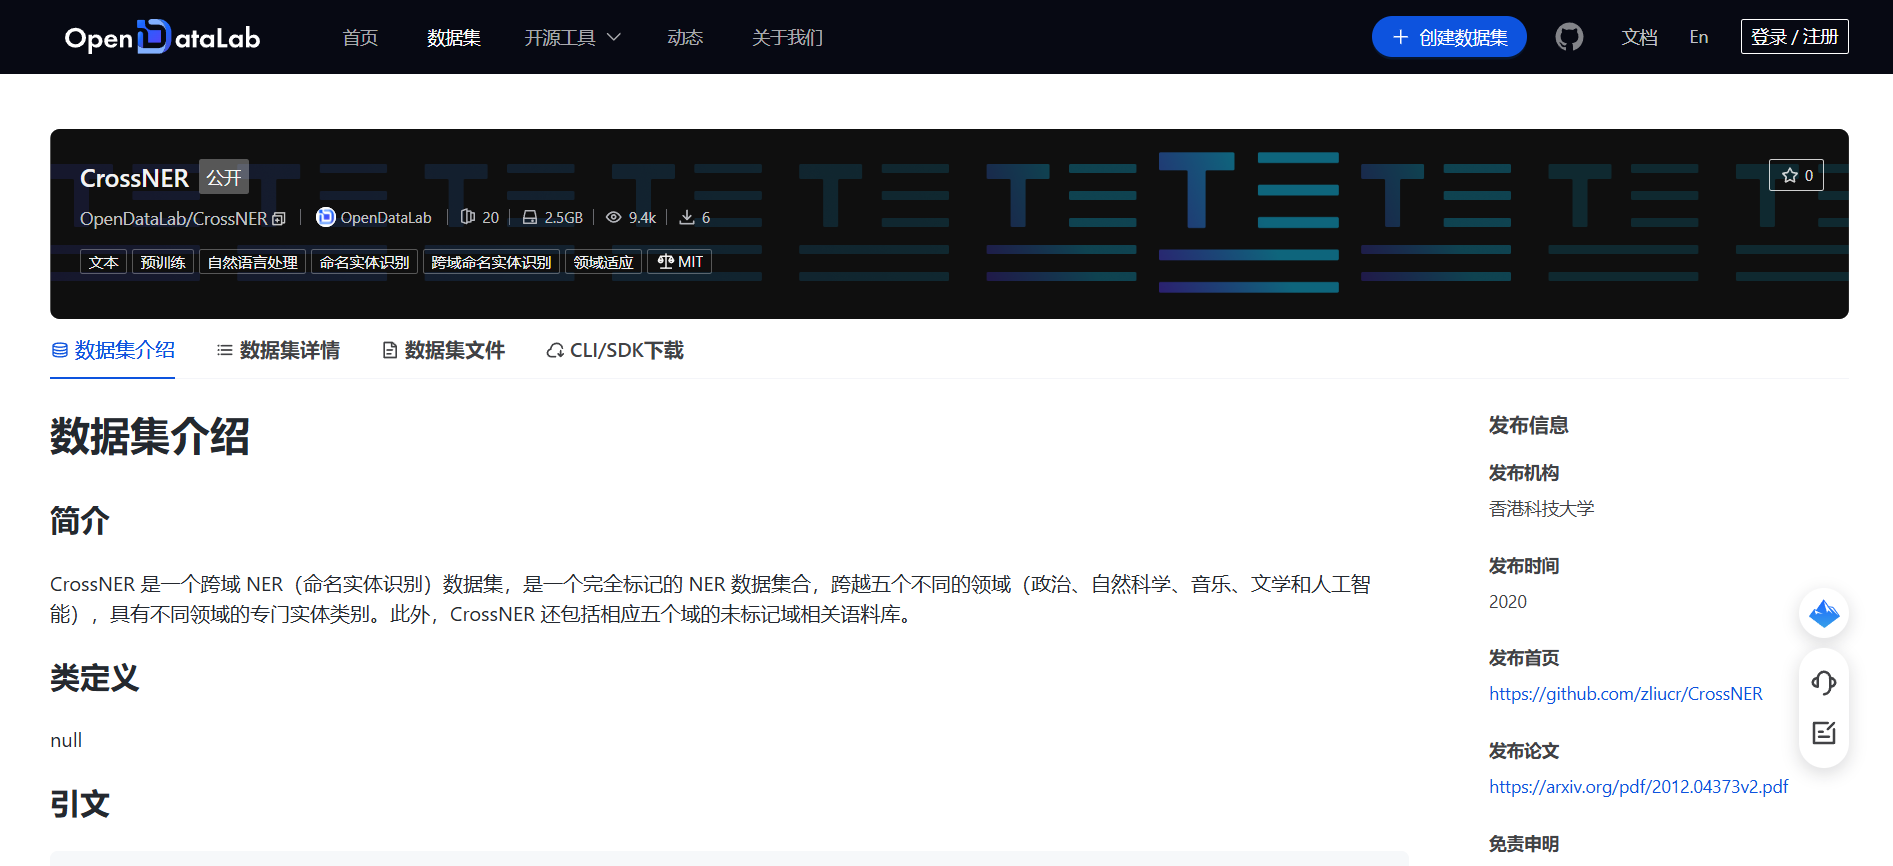Star the CrossNER dataset
The image size is (1893, 866).
[1796, 175]
